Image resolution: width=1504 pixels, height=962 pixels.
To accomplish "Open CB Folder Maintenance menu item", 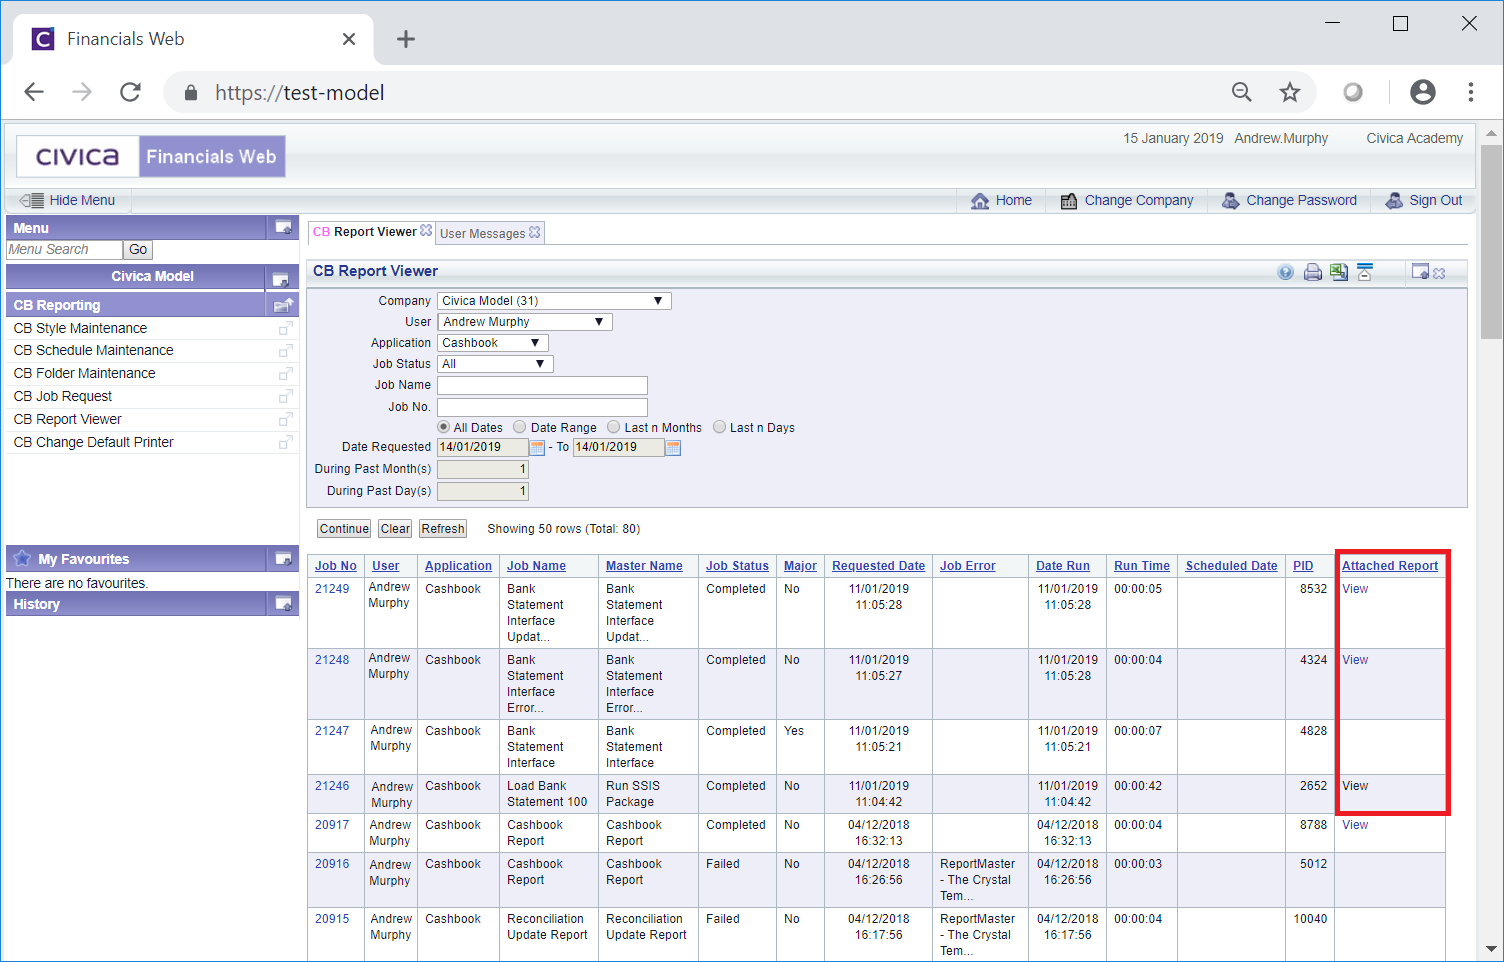I will [x=84, y=373].
